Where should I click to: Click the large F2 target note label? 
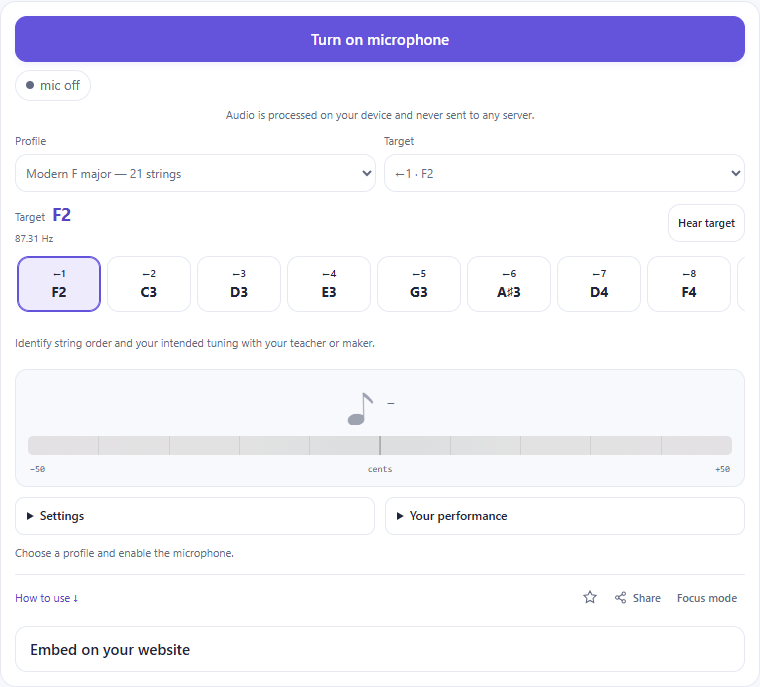click(62, 215)
